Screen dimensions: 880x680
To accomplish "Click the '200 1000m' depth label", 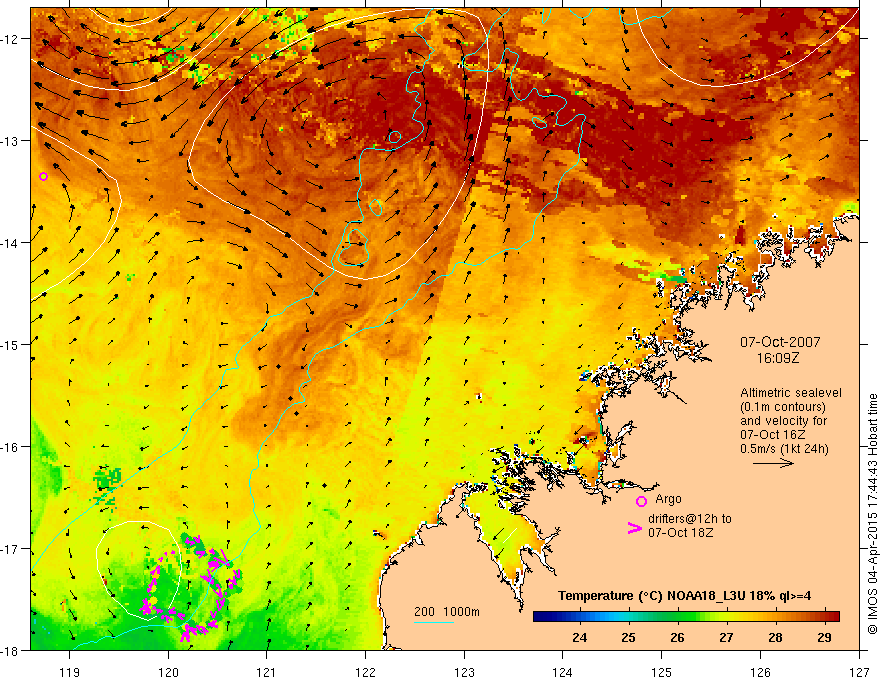I will [x=447, y=612].
